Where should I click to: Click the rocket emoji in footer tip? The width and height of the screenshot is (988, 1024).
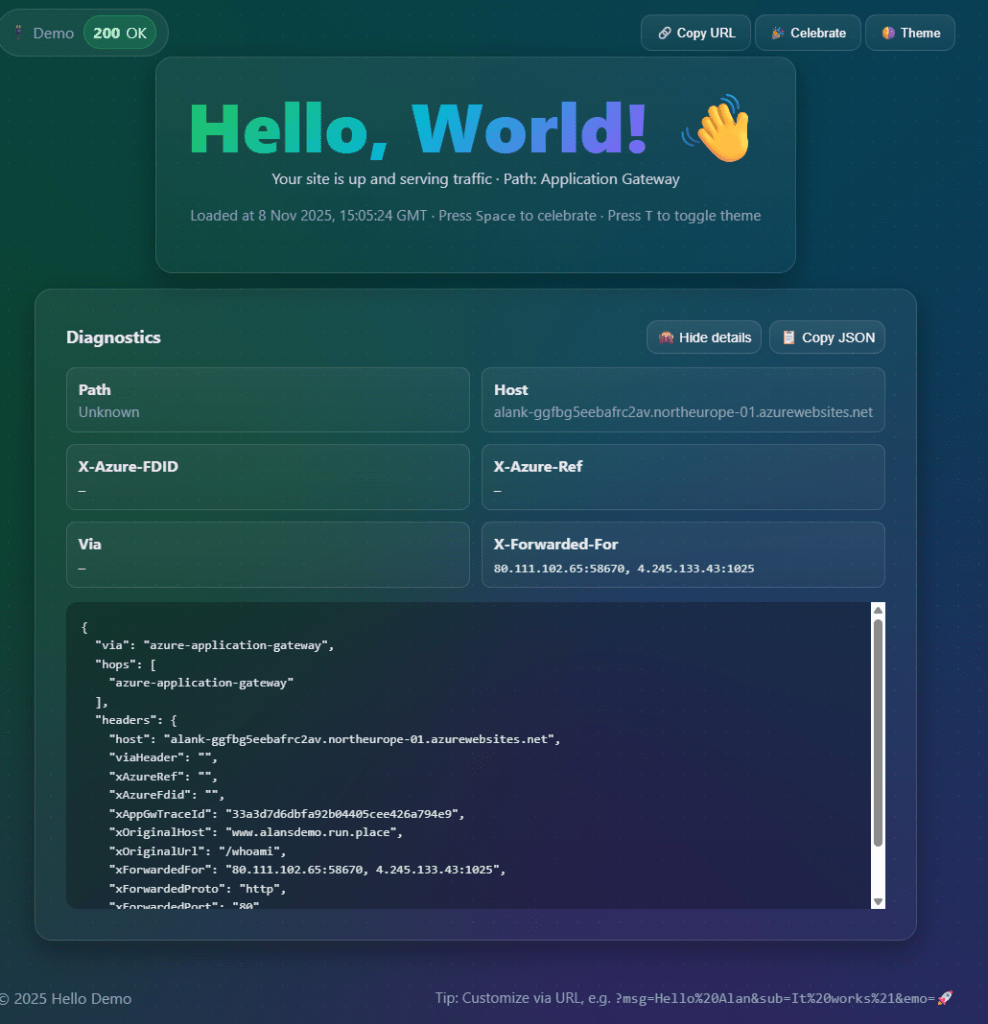(944, 998)
